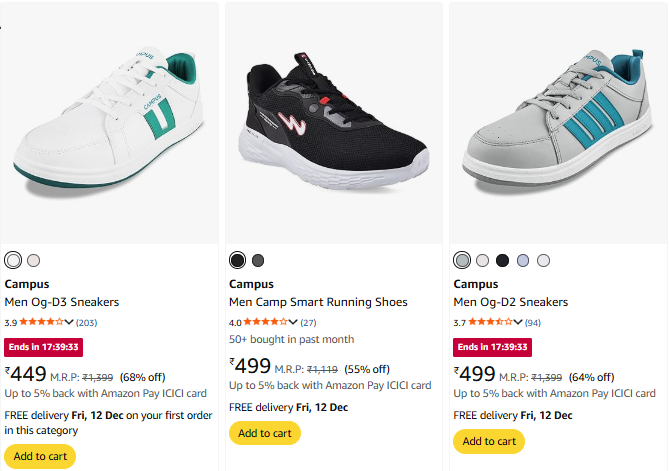
Task: Open Men Camp Smart Running Shoes title link
Action: (318, 302)
